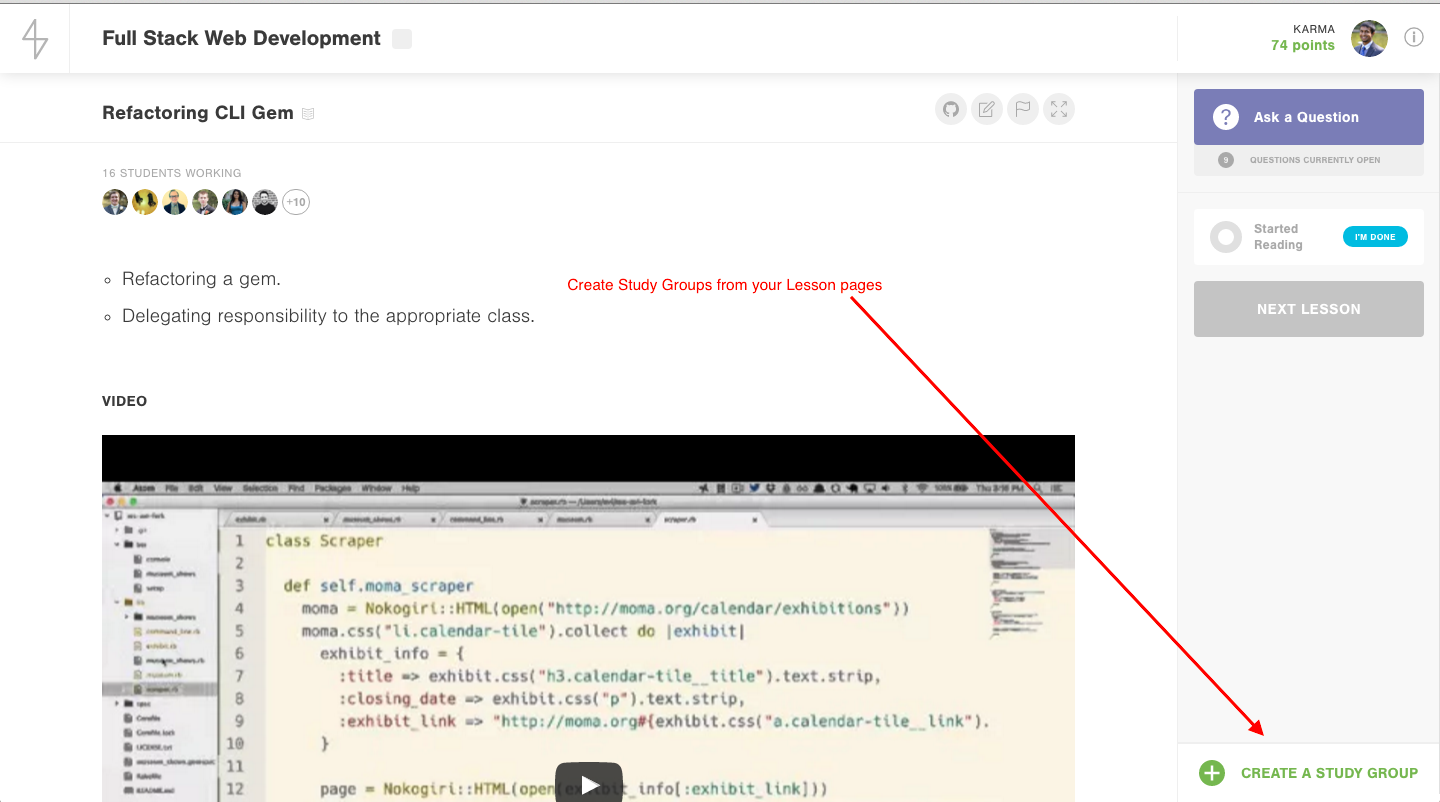This screenshot has height=802, width=1440.
Task: Click the Started Reading progress circle
Action: click(1225, 237)
